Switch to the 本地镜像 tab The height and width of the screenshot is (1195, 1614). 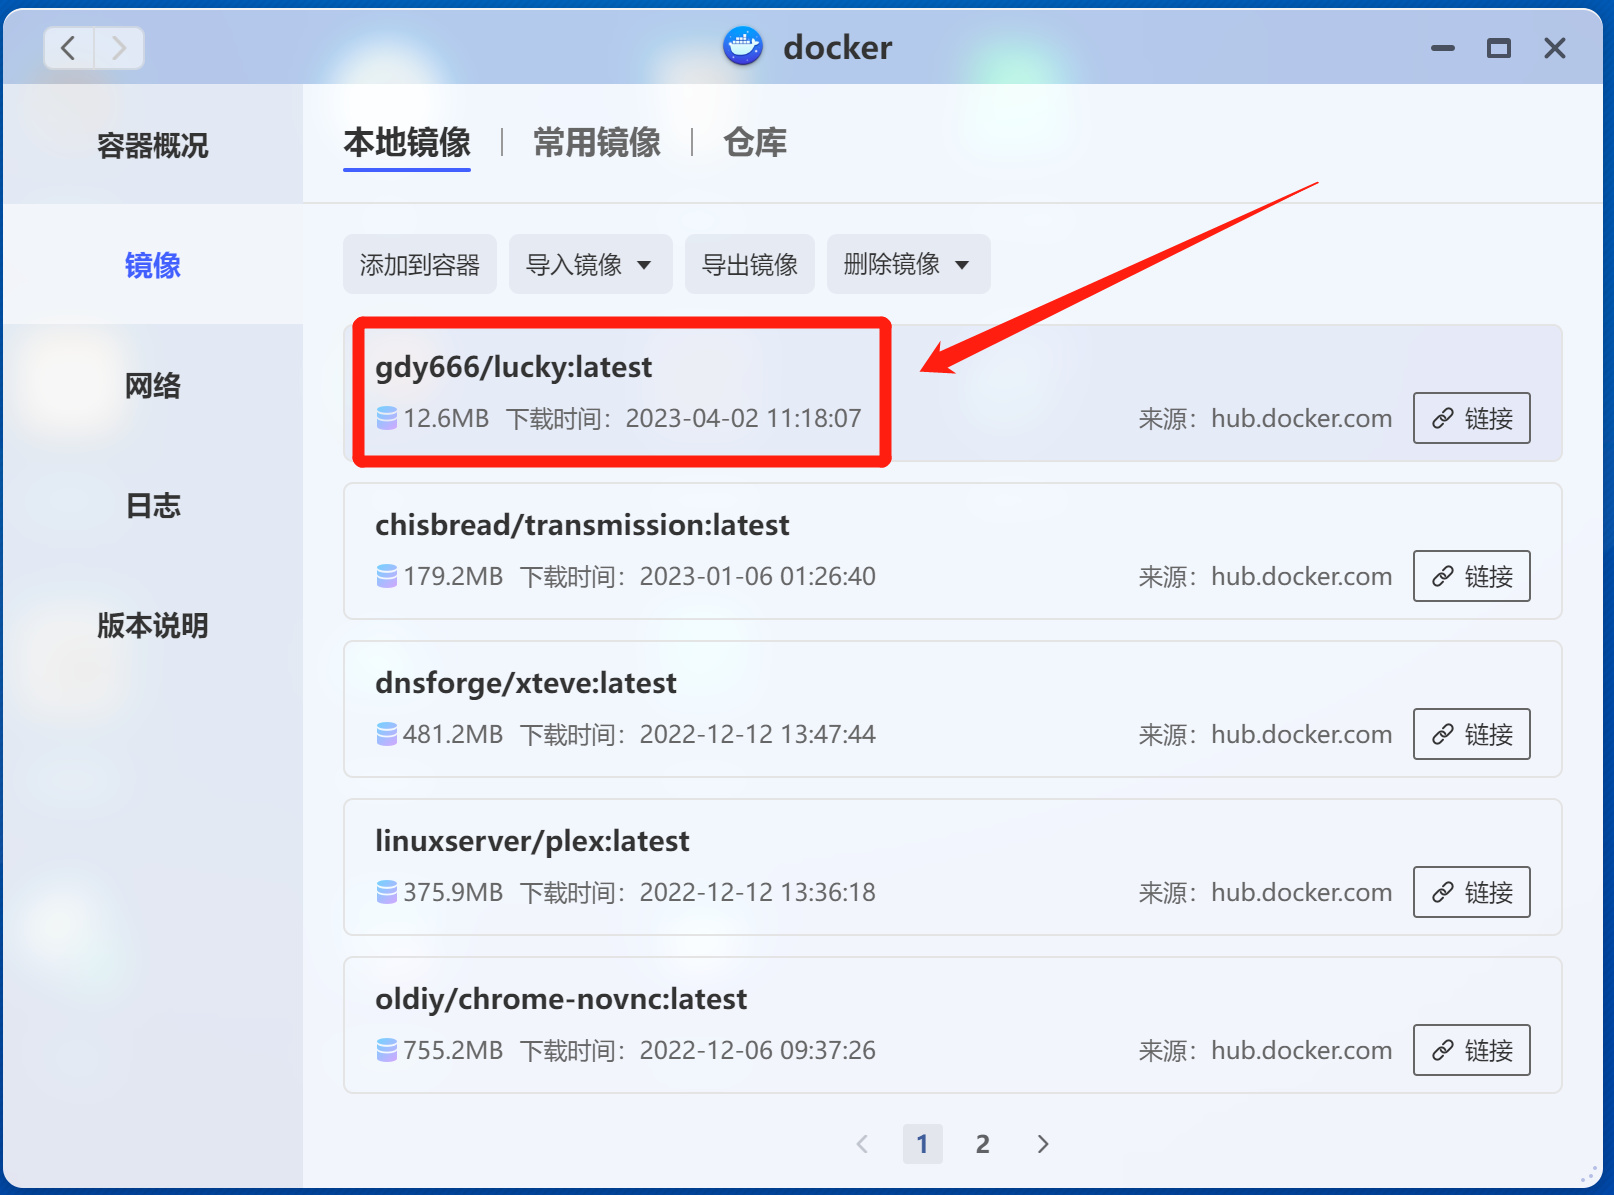tap(407, 143)
